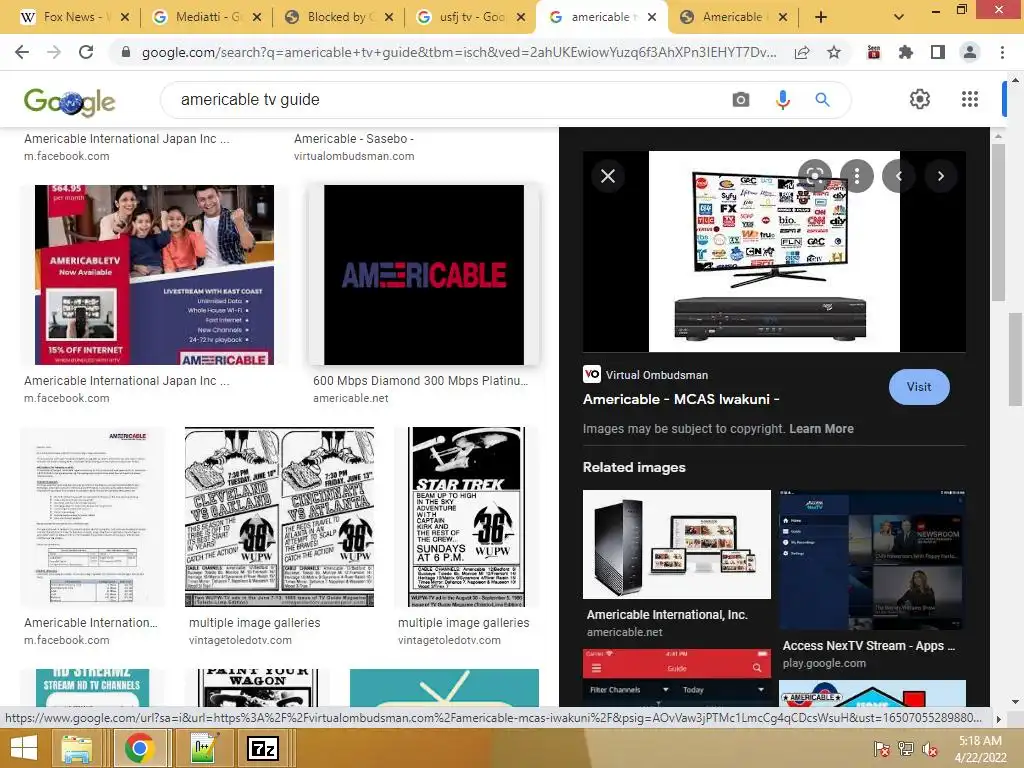Open the Action Center flag icon
The width and height of the screenshot is (1024, 768).
tap(881, 748)
